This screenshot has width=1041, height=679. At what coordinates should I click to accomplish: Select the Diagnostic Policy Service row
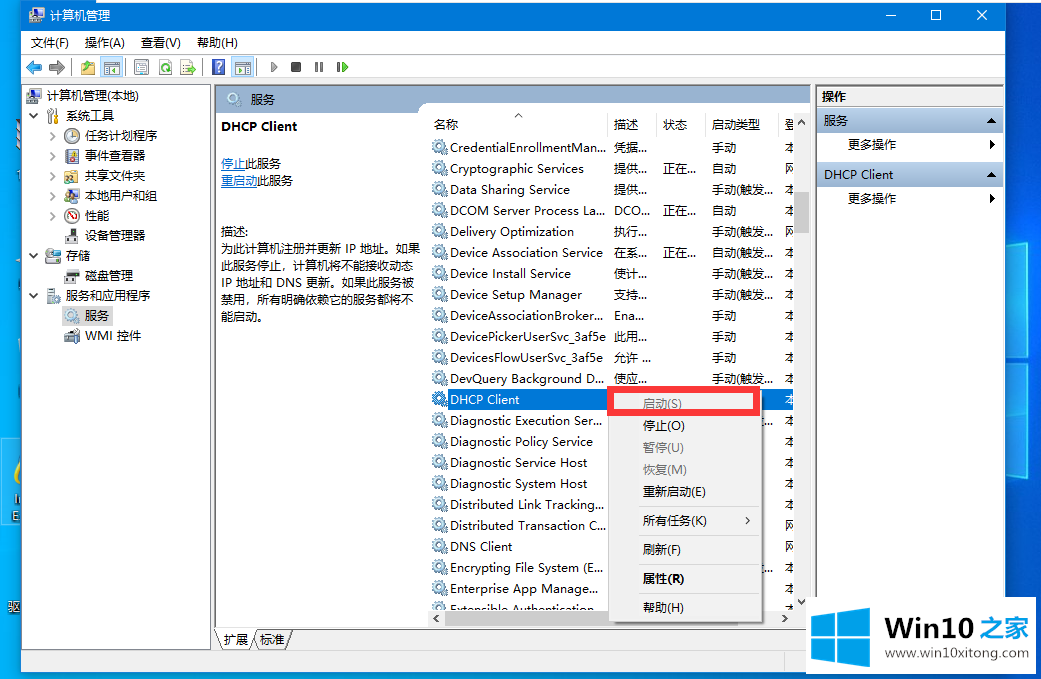click(x=519, y=441)
